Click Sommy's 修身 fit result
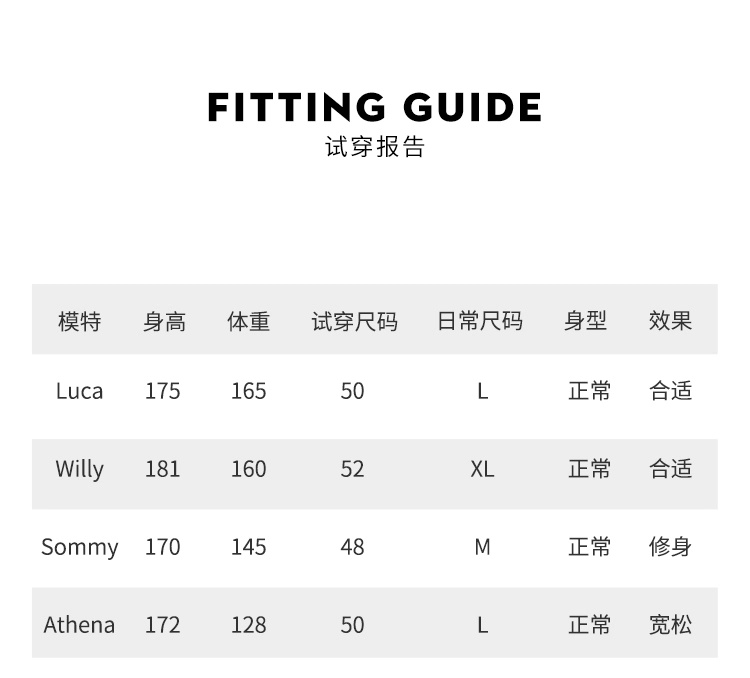This screenshot has height=678, width=750. pos(670,547)
